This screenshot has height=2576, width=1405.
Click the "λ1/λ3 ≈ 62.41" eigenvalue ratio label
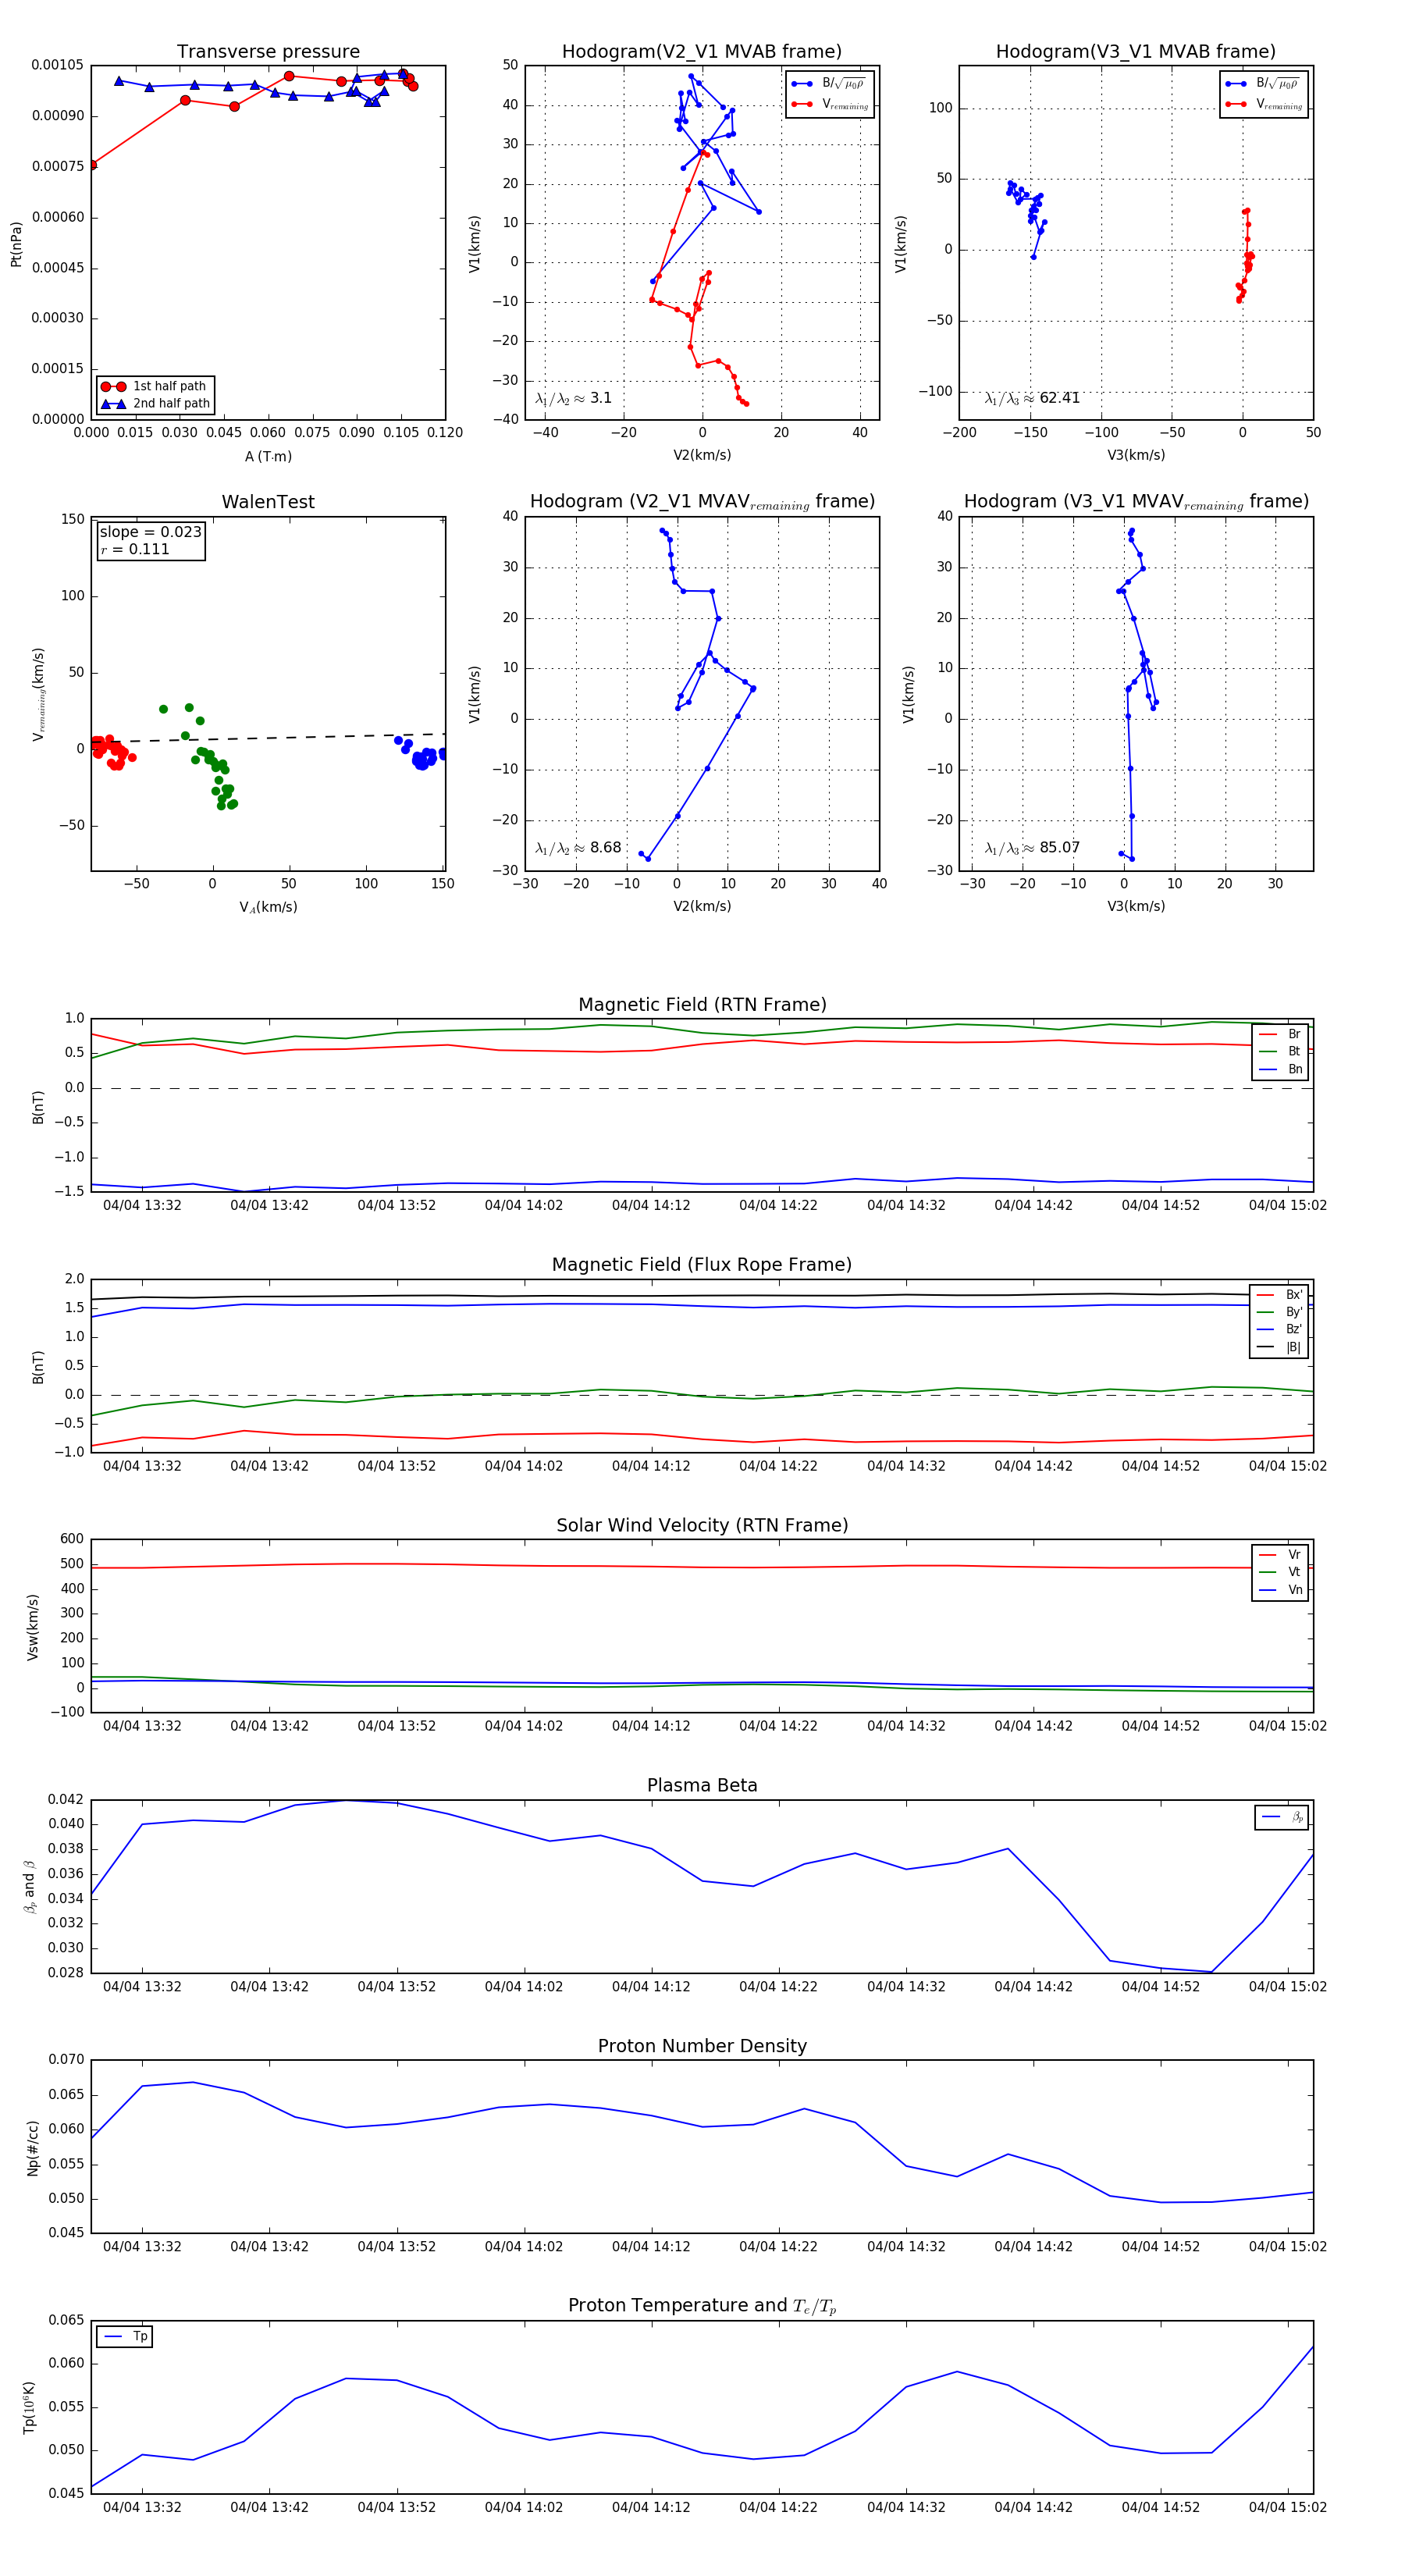tap(1032, 398)
